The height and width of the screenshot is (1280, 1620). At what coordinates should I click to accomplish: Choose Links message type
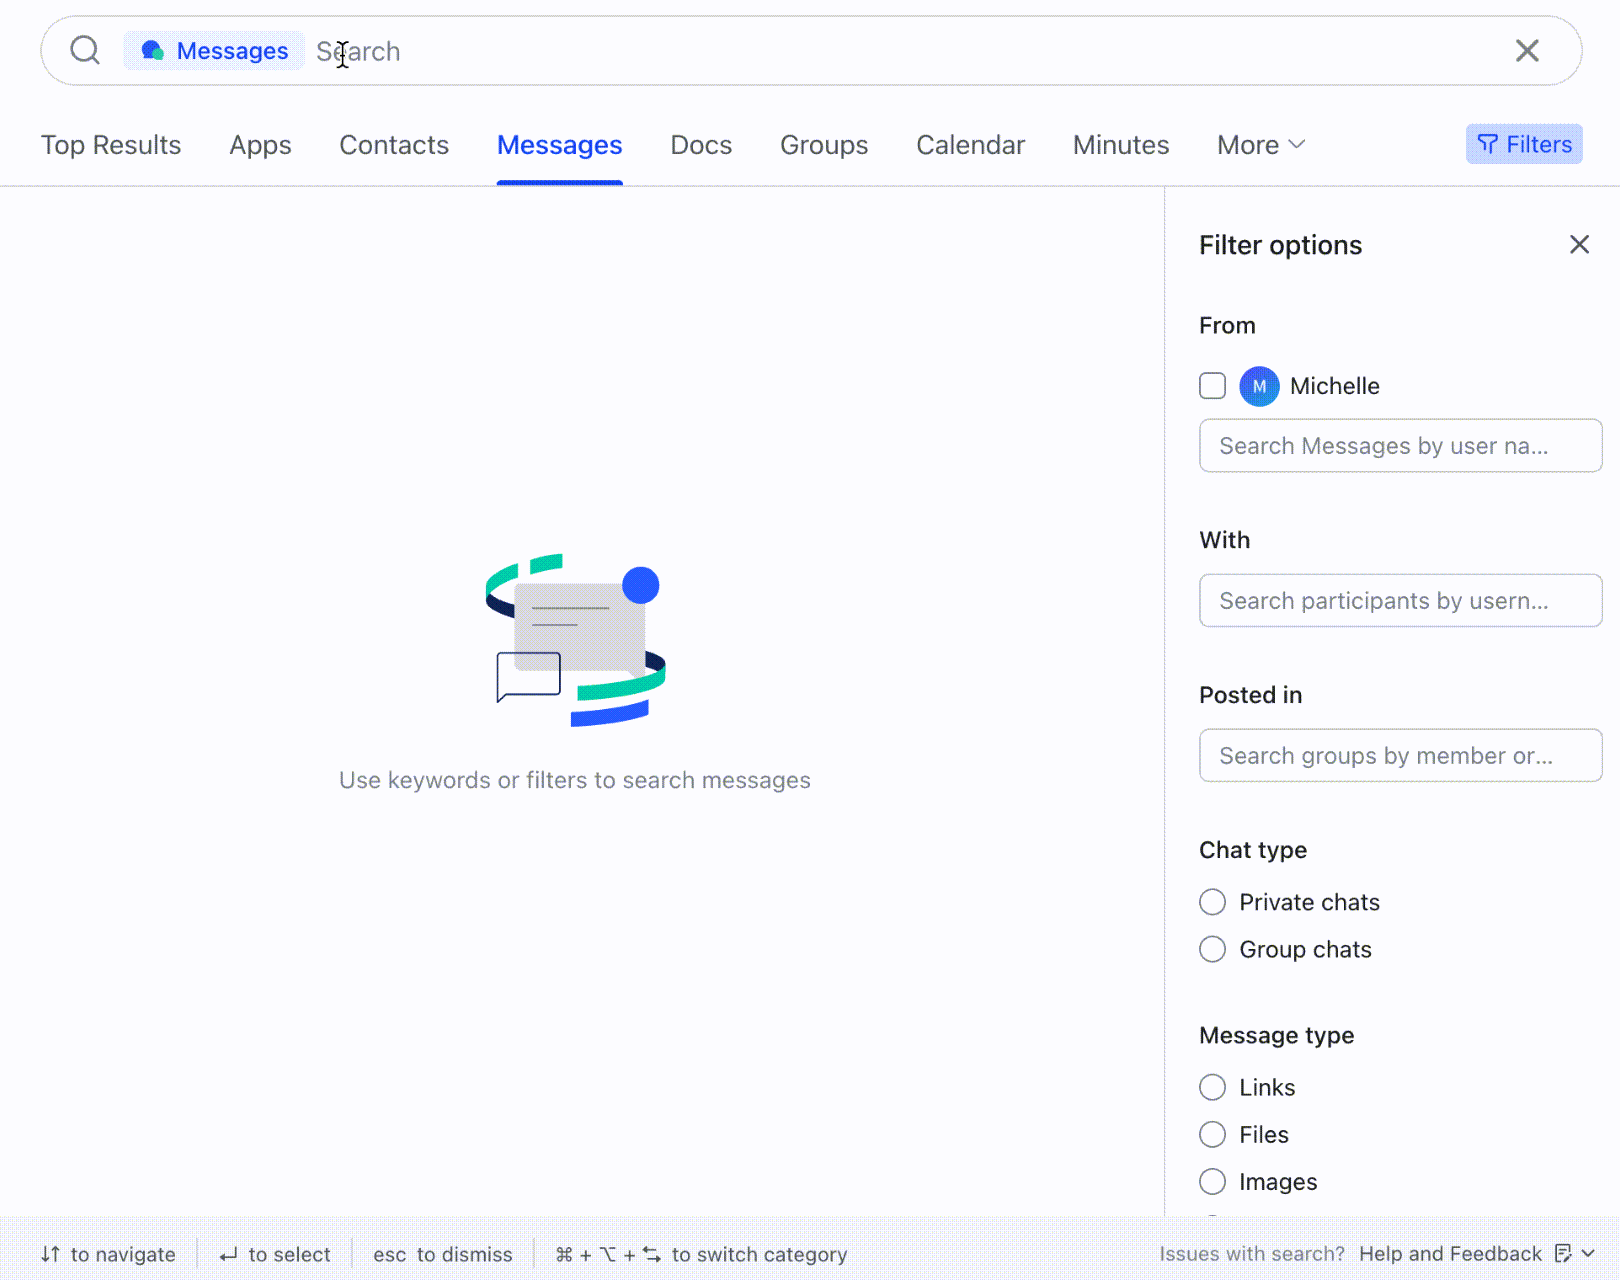1212,1087
